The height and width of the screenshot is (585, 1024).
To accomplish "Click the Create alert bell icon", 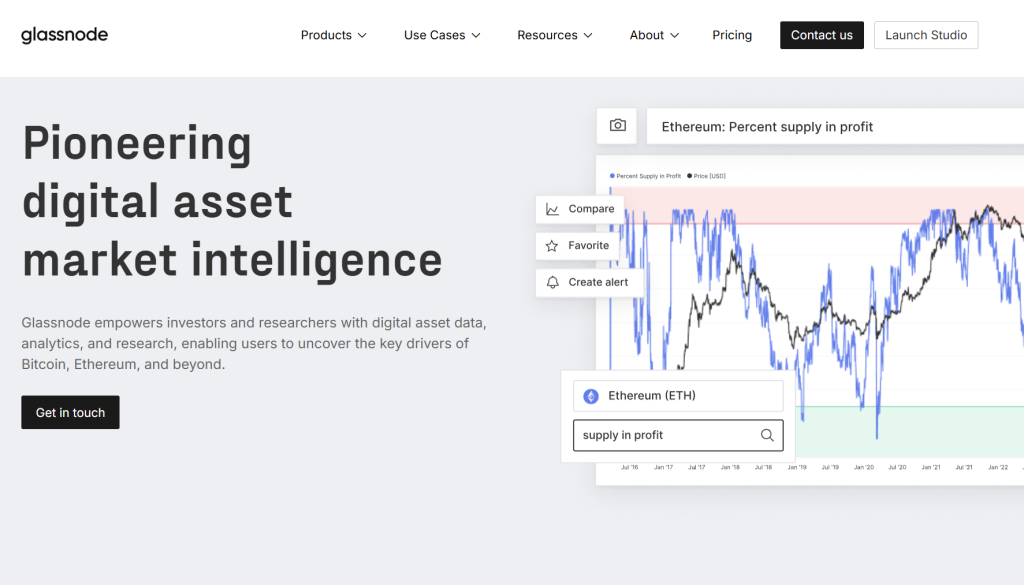I will pyautogui.click(x=553, y=282).
